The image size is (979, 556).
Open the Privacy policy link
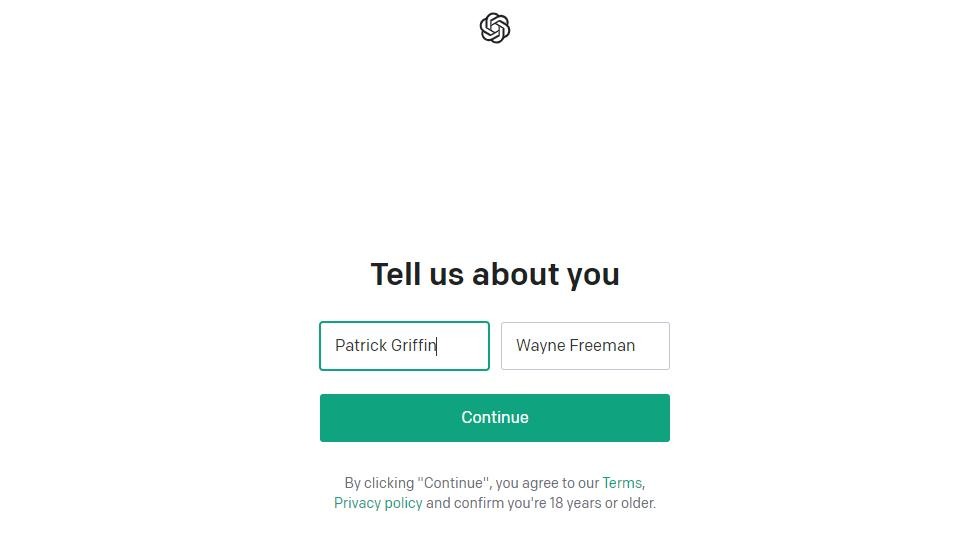coord(378,503)
